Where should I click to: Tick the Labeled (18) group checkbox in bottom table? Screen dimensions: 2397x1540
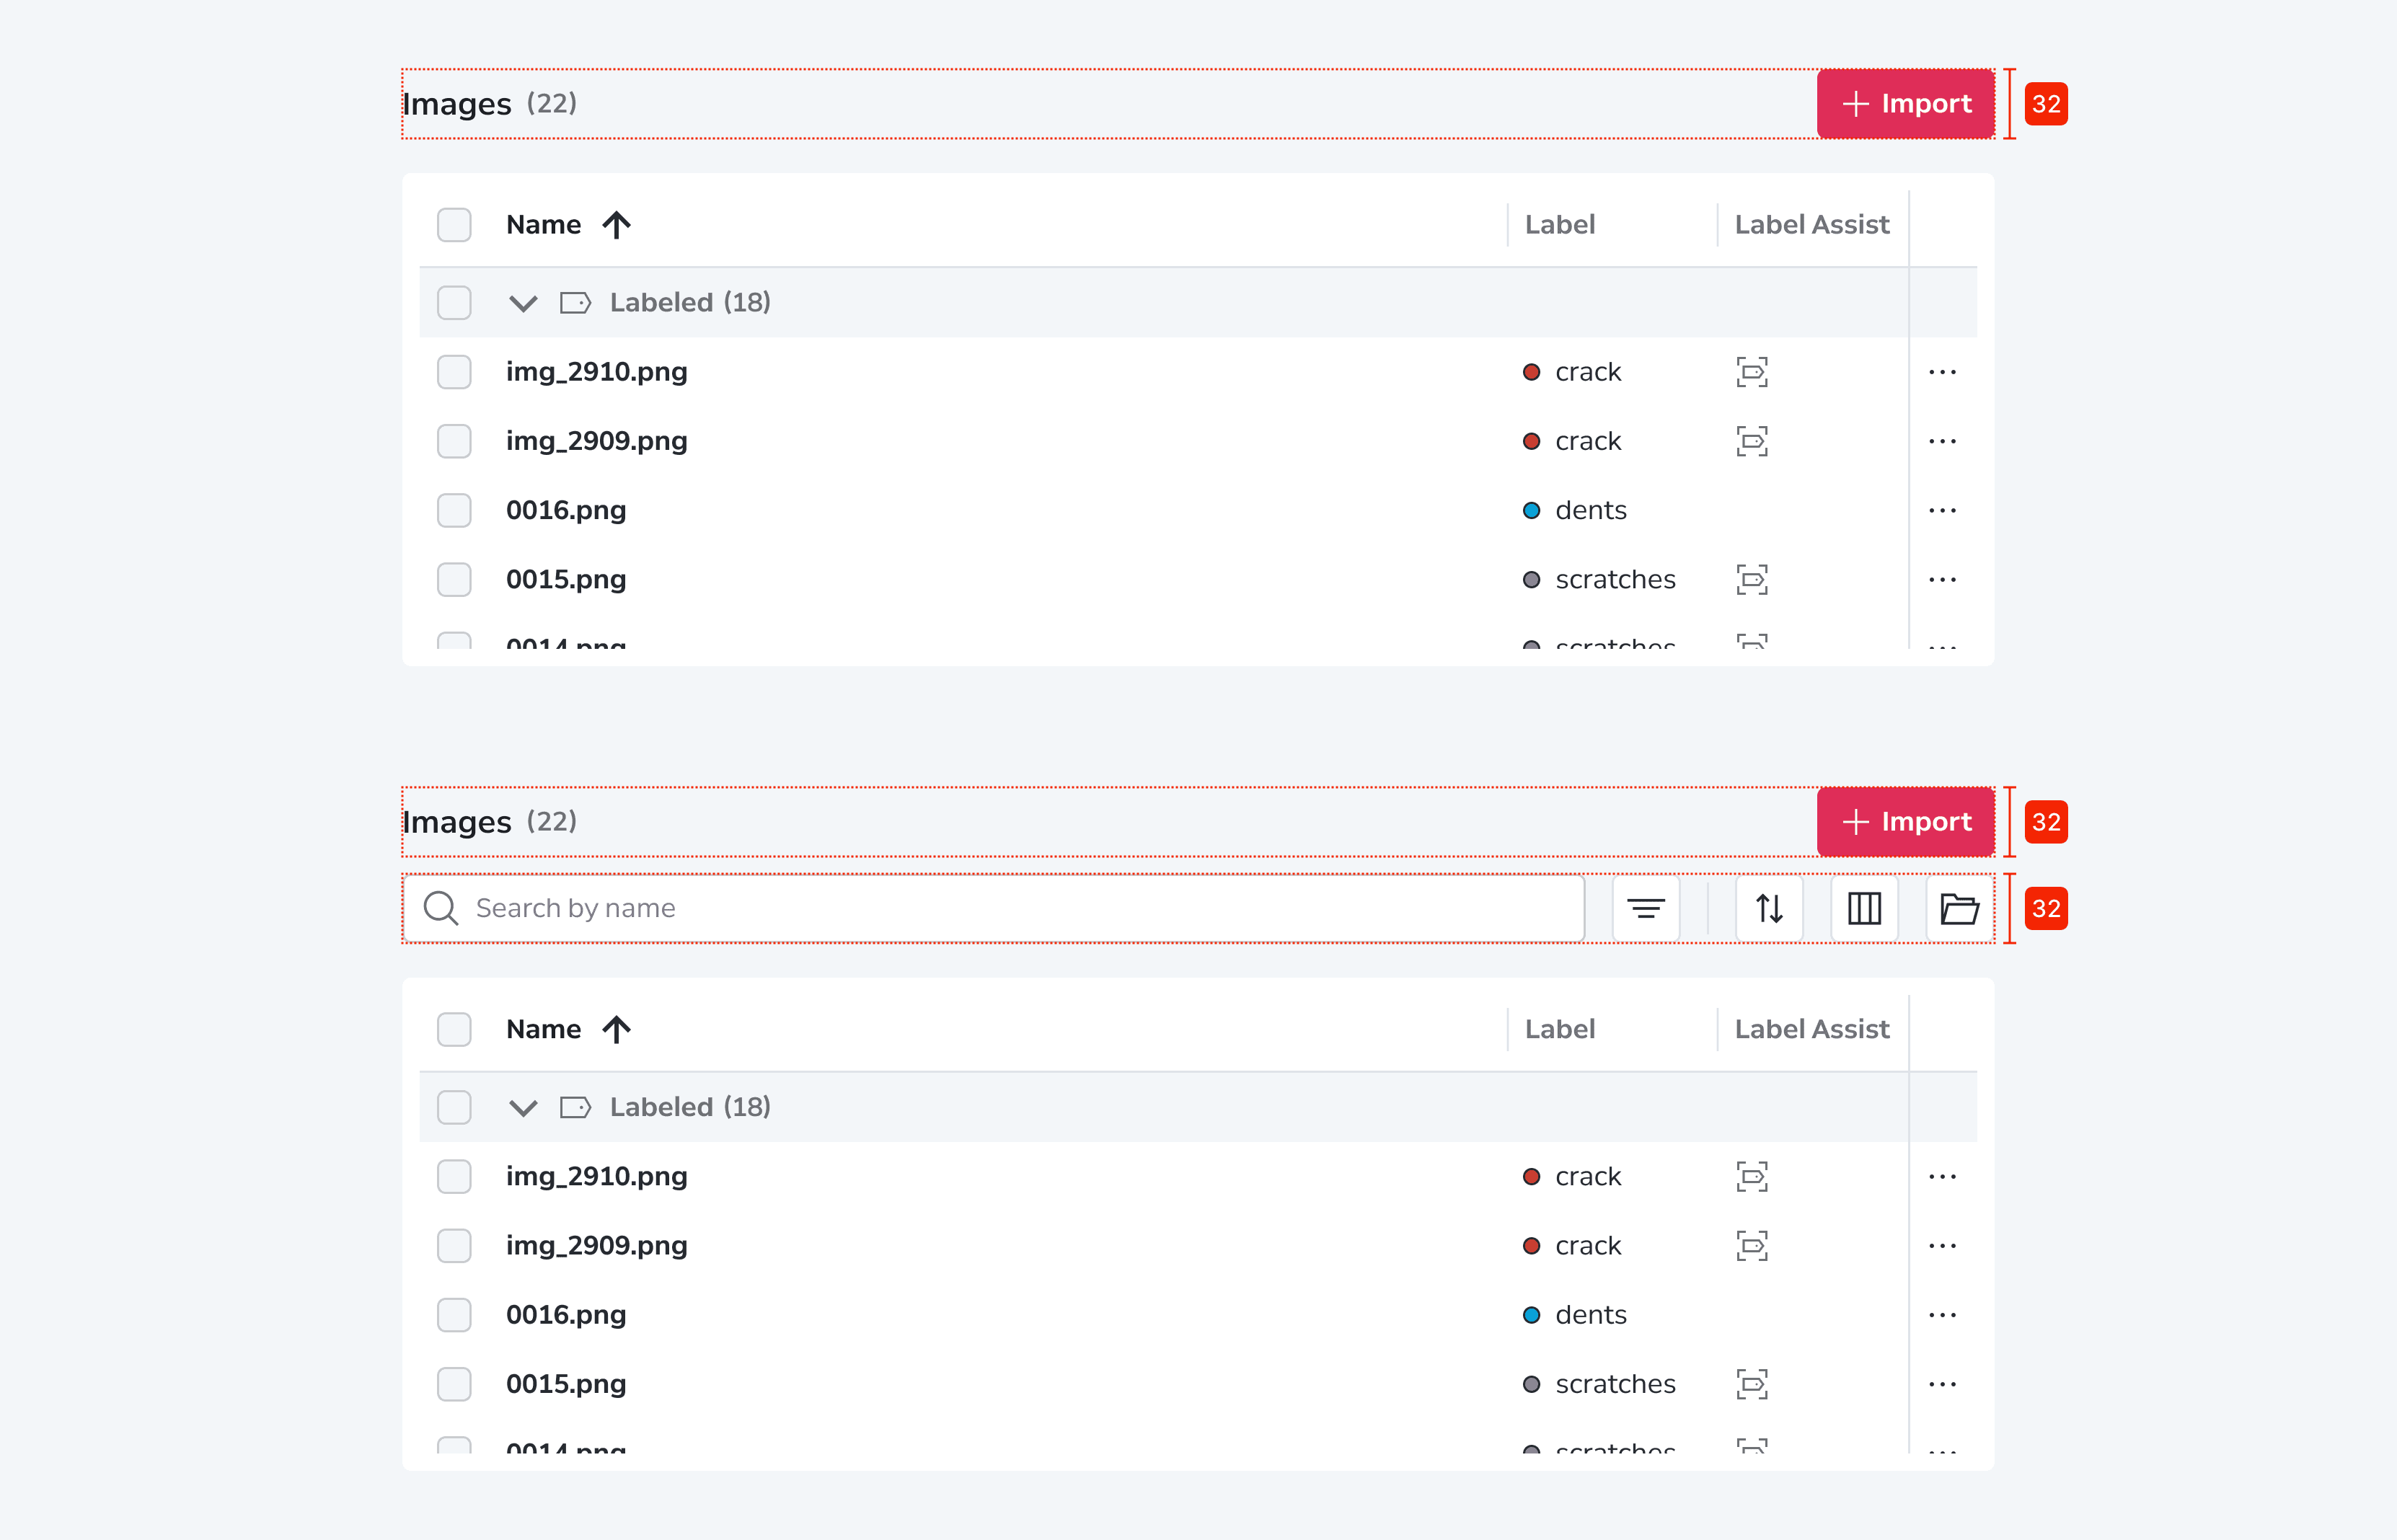454,1107
